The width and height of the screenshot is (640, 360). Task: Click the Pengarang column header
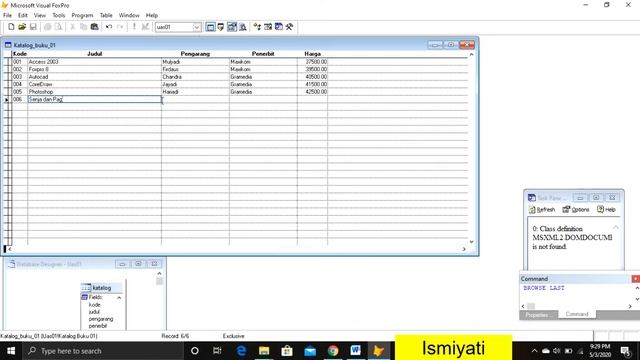(x=195, y=54)
